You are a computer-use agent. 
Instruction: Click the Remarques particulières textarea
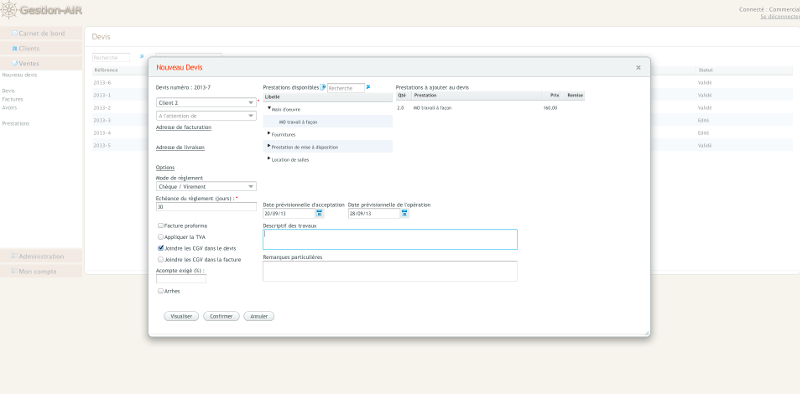(390, 271)
